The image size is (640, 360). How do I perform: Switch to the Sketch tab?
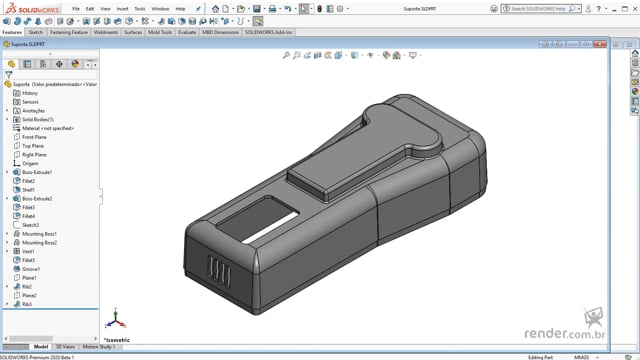click(36, 32)
